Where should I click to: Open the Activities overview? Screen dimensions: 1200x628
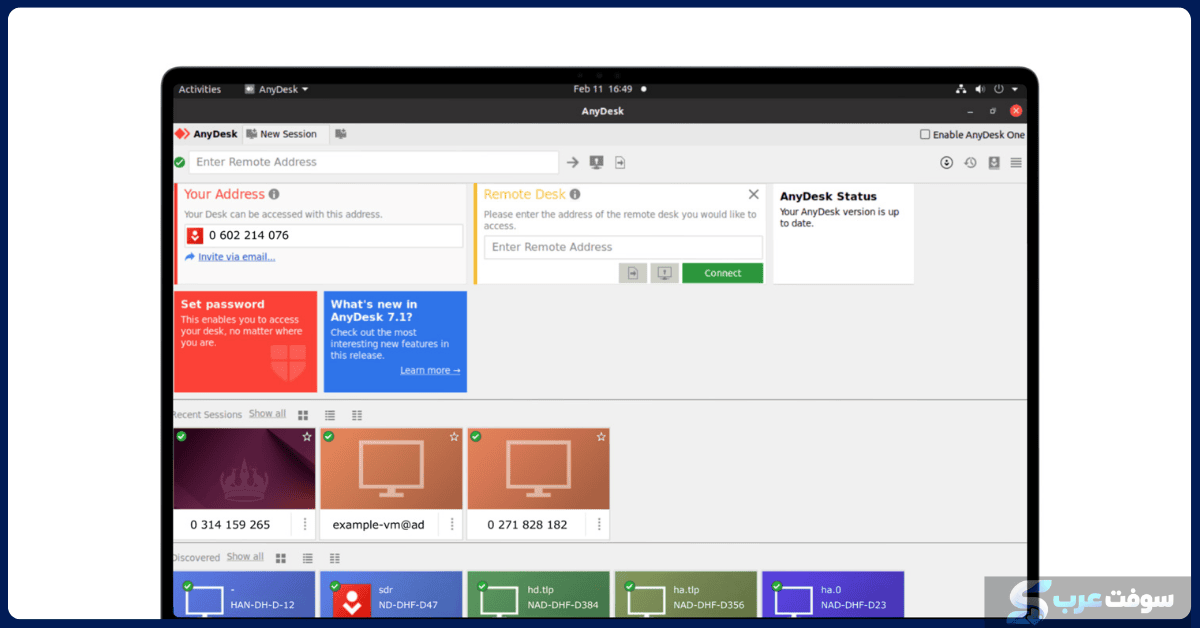[200, 89]
